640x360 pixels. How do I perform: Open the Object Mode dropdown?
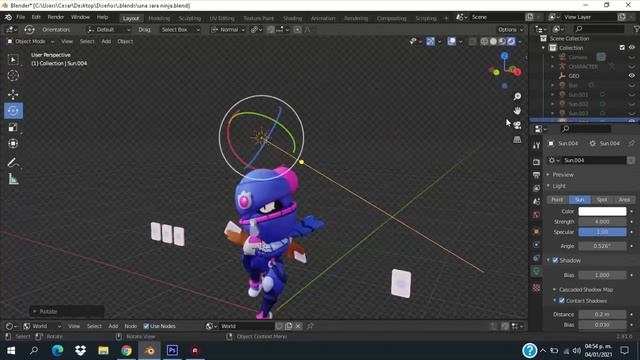coord(31,41)
